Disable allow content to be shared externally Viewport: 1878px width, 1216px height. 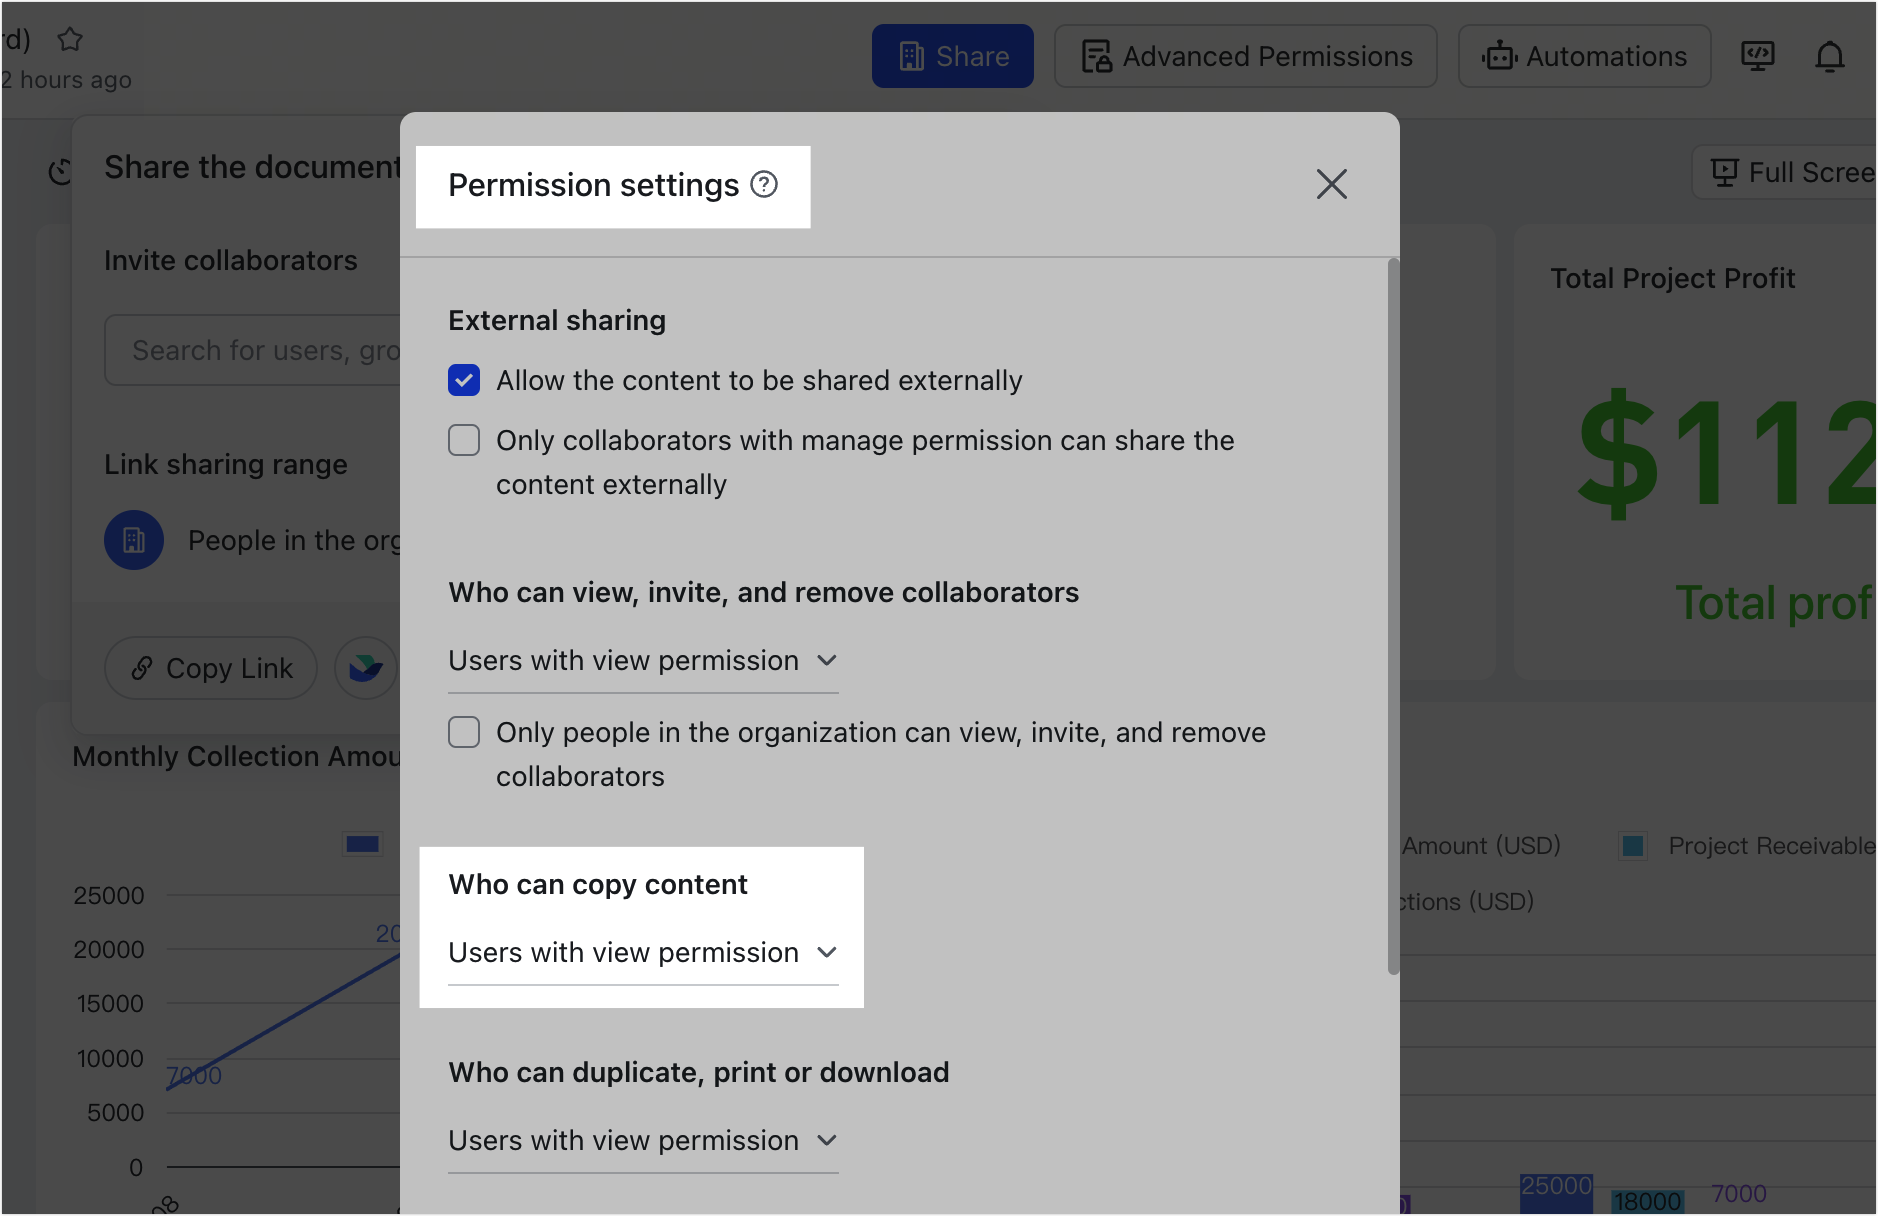click(464, 380)
